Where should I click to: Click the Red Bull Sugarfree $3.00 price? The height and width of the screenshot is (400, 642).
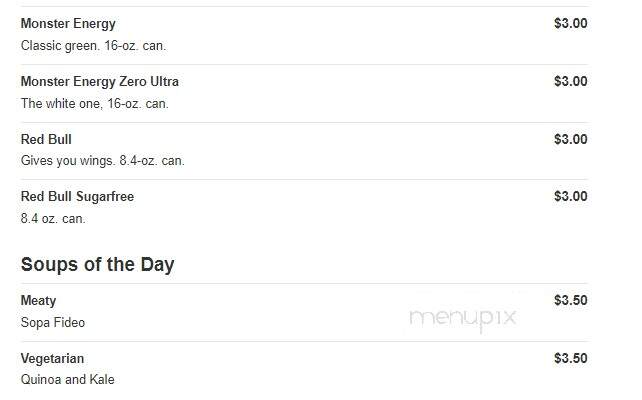coord(571,196)
